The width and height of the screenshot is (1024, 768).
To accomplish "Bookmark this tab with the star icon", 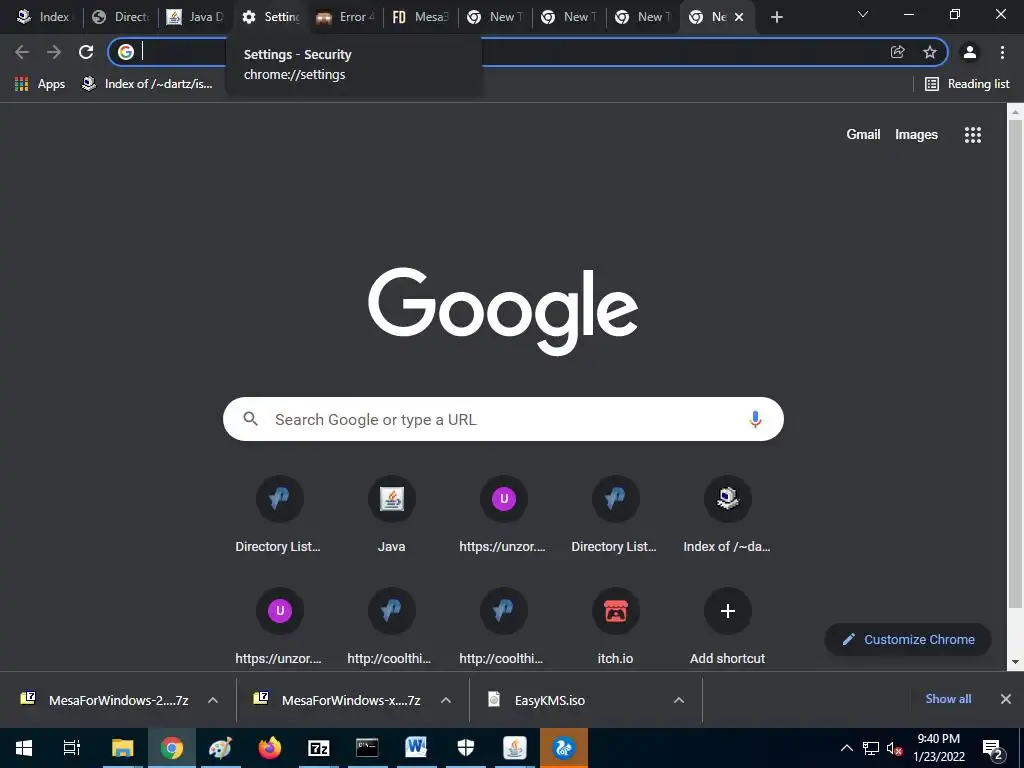I will (x=930, y=52).
